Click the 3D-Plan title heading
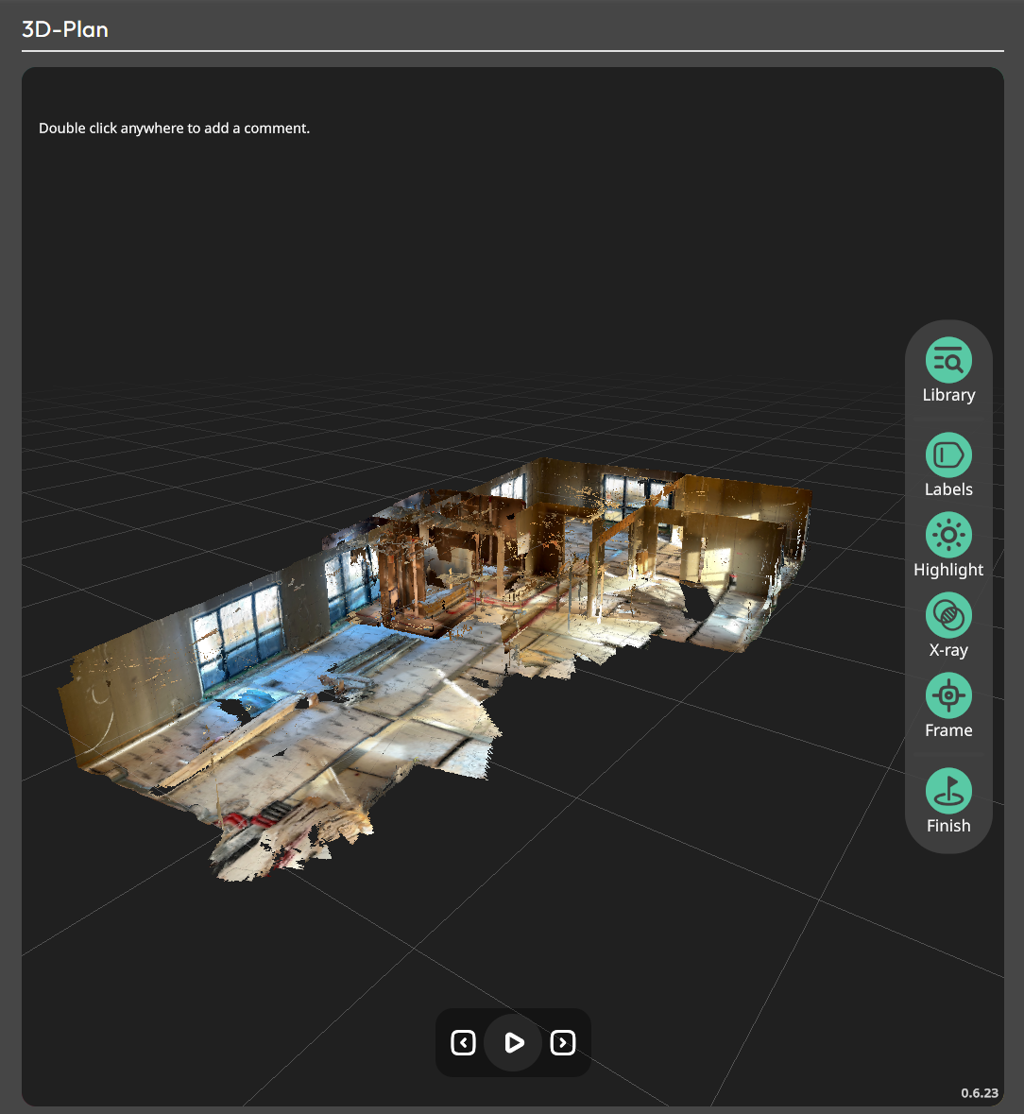Screen dimensions: 1024x1114 click(65, 29)
